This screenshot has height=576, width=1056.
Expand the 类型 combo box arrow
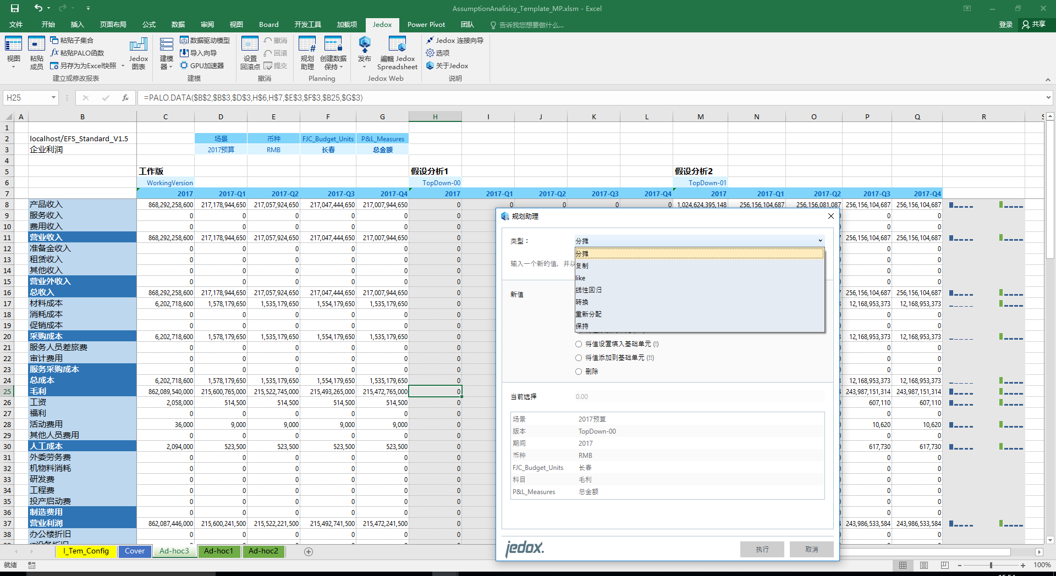820,241
